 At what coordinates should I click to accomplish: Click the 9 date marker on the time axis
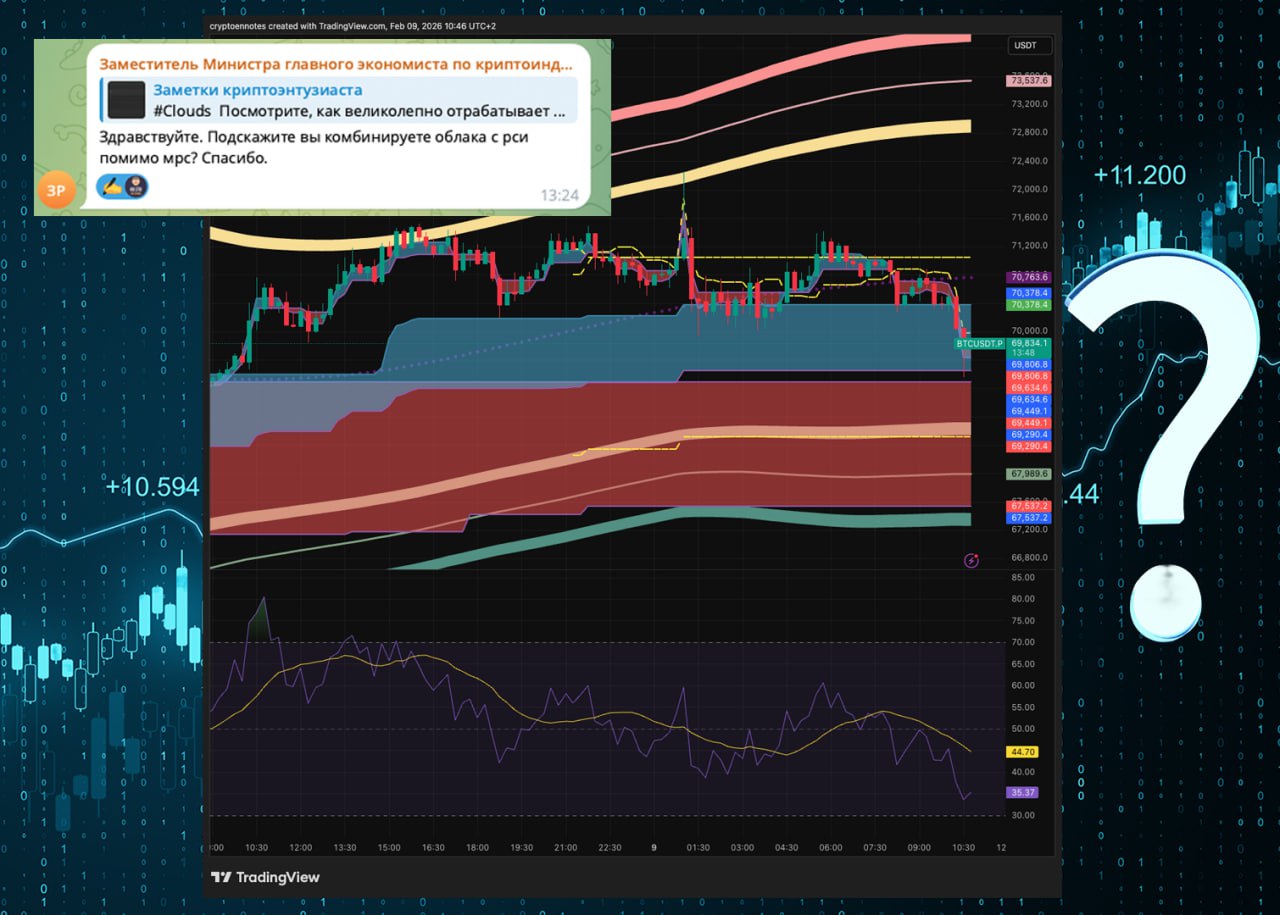click(654, 848)
